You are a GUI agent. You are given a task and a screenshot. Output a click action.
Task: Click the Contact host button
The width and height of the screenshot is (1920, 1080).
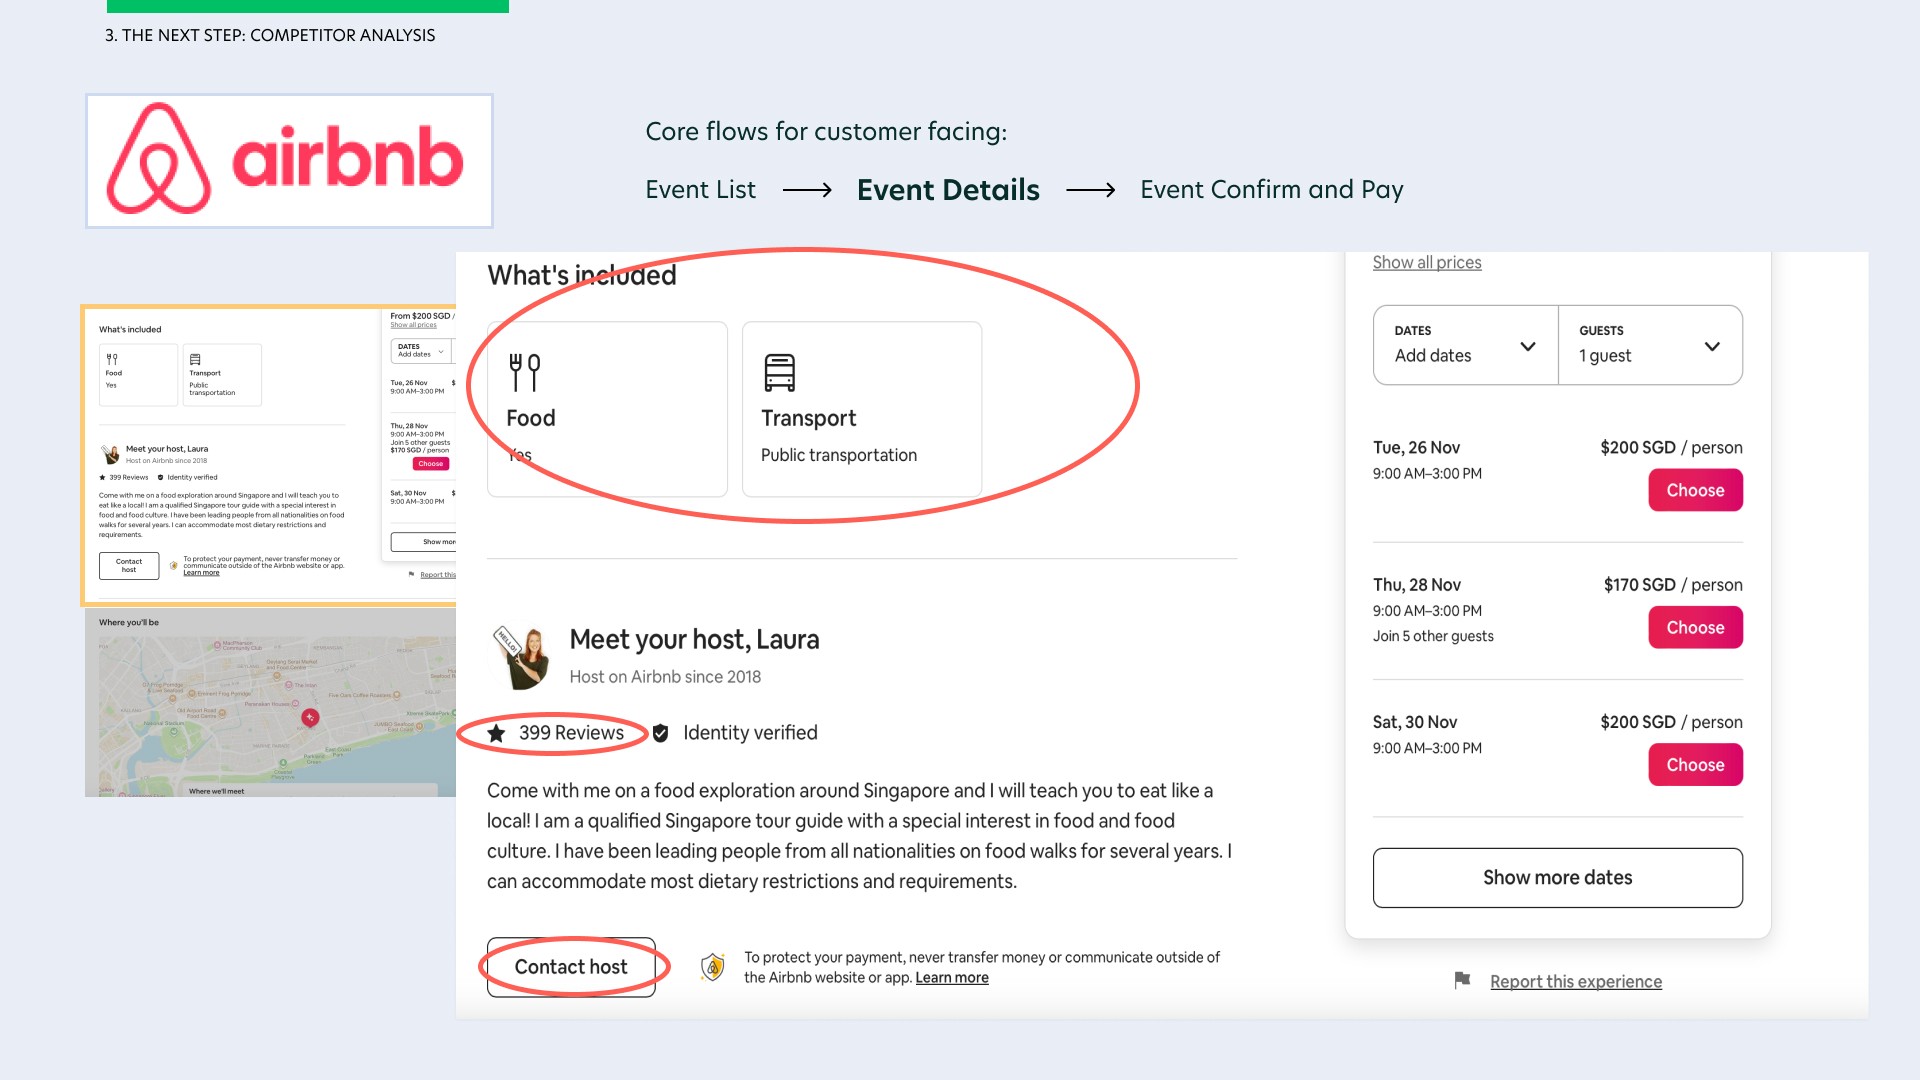click(x=571, y=967)
